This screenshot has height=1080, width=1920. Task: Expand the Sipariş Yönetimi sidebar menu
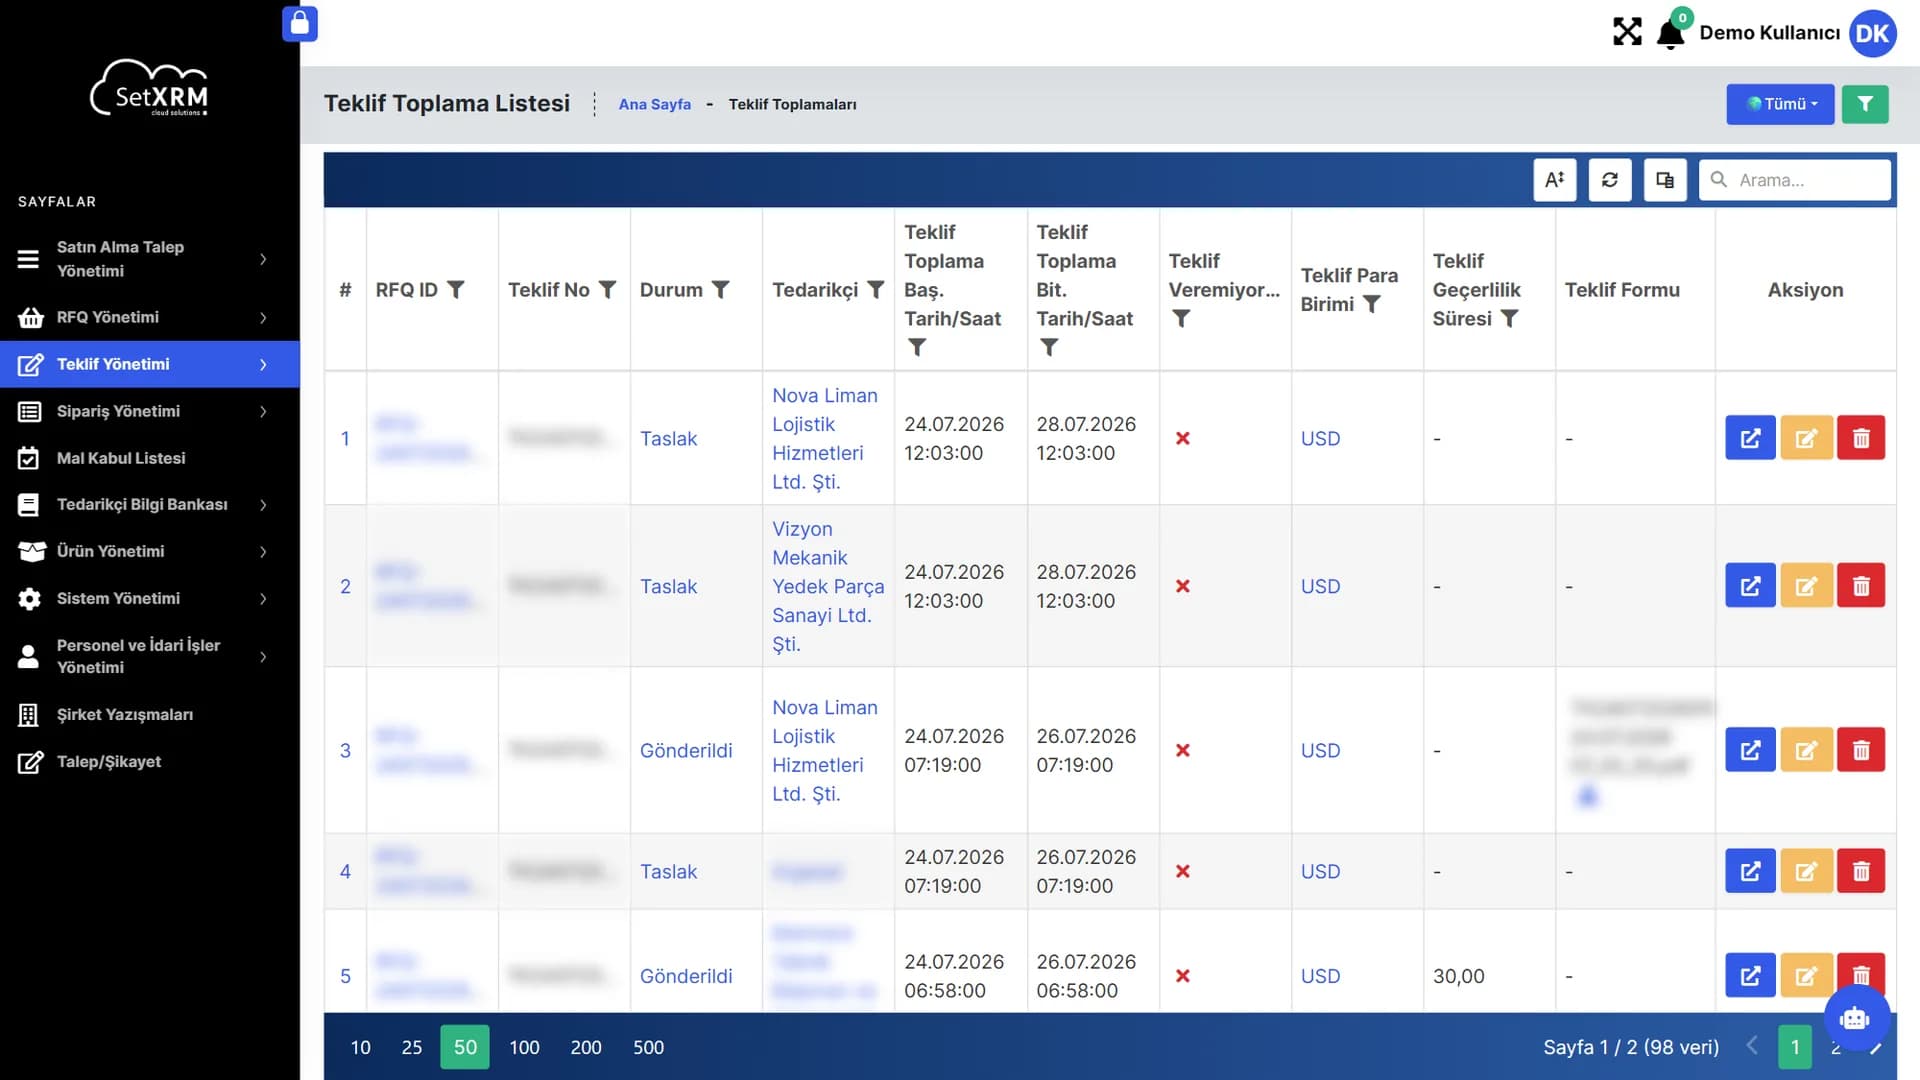150,411
